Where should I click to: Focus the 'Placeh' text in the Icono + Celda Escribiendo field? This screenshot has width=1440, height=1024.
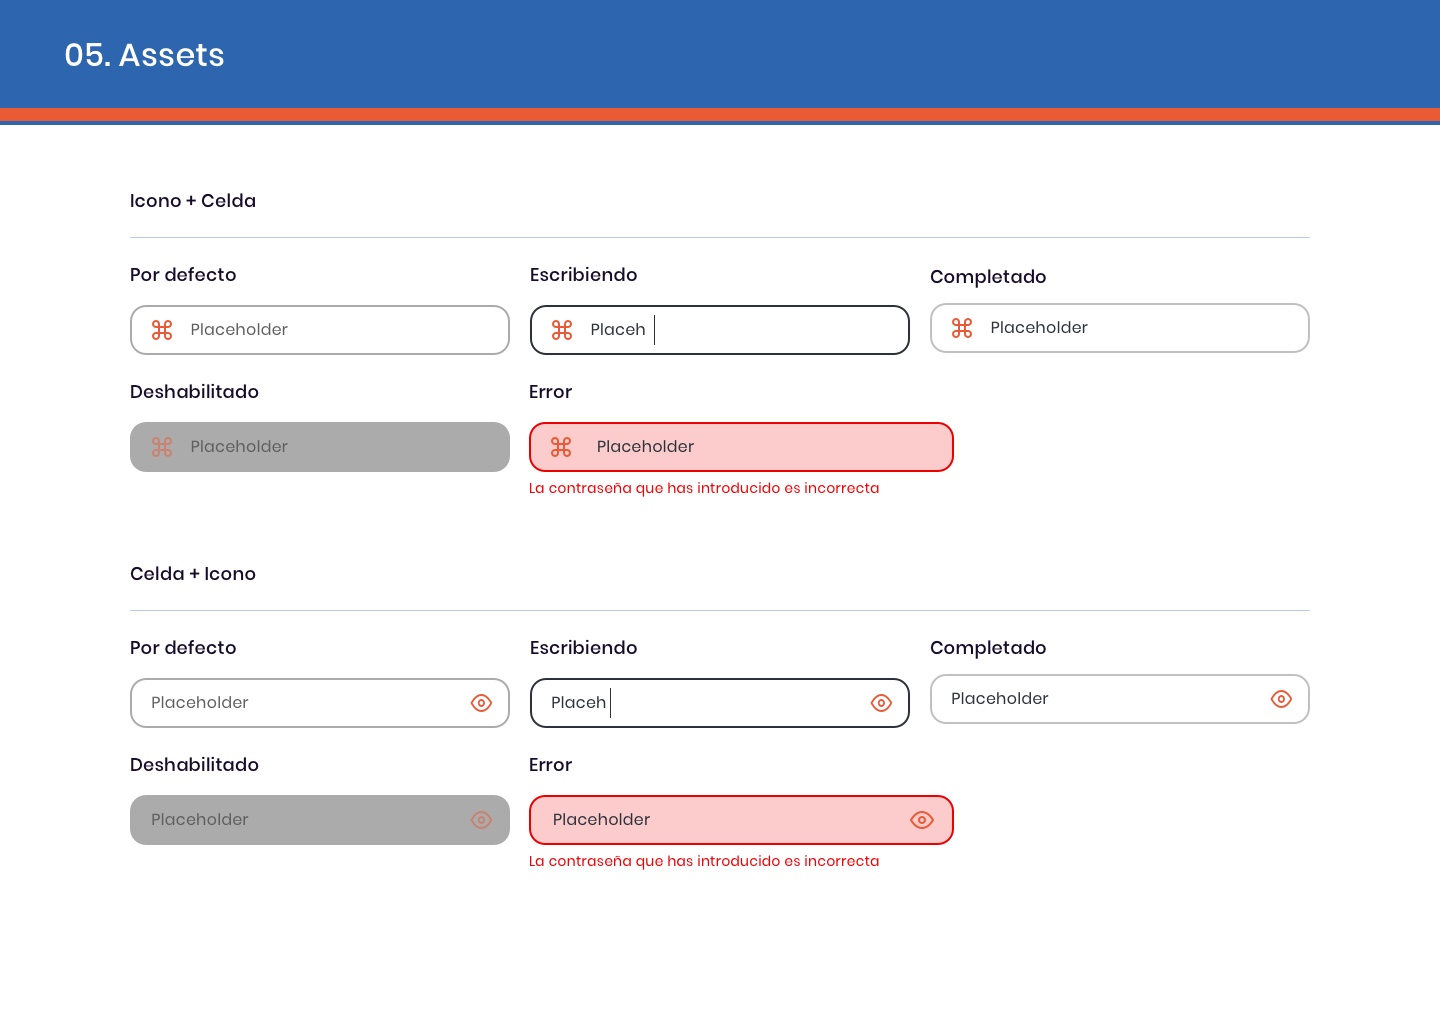click(617, 330)
